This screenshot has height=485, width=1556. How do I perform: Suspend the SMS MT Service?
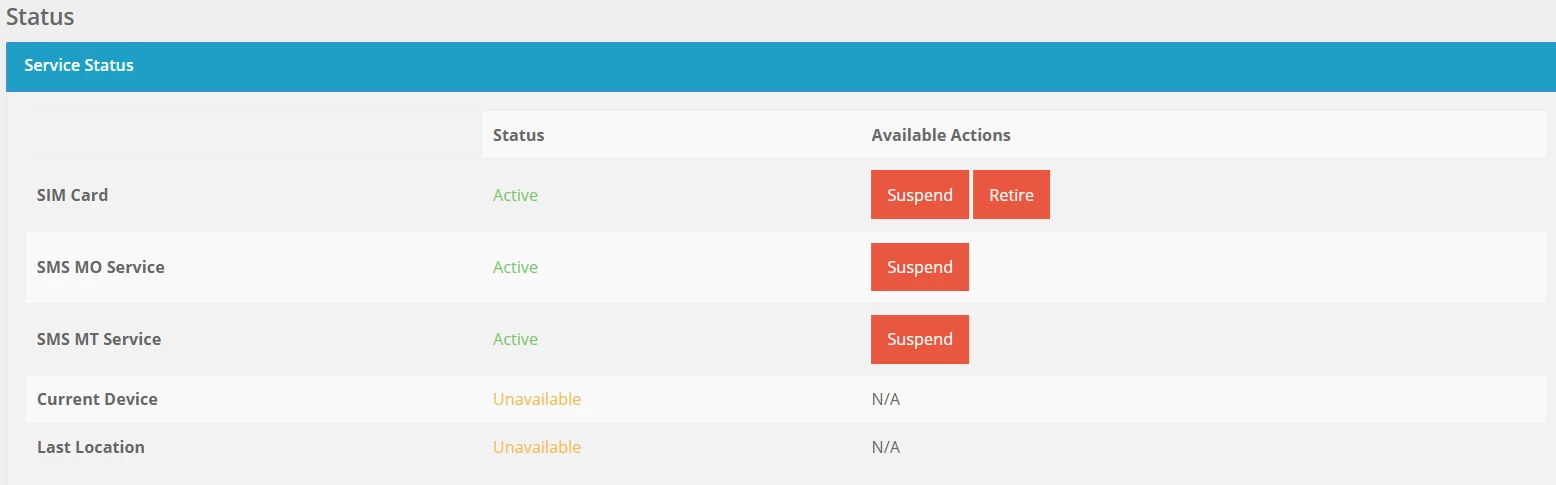(919, 339)
